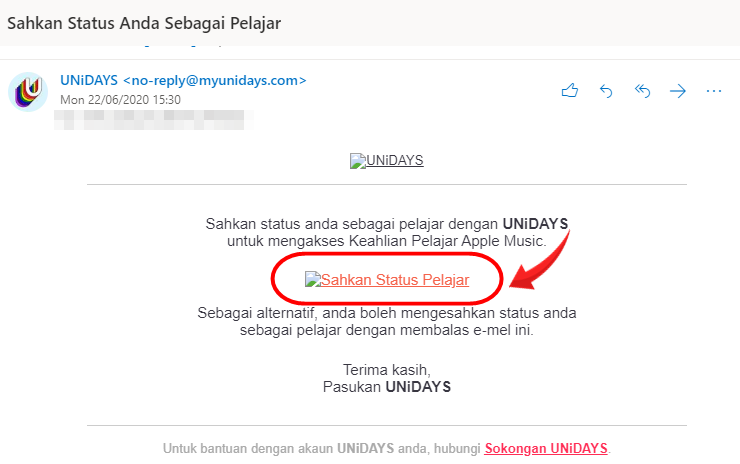This screenshot has width=740, height=464.
Task: Click the Apple Music sentence in the body
Action: [387, 232]
